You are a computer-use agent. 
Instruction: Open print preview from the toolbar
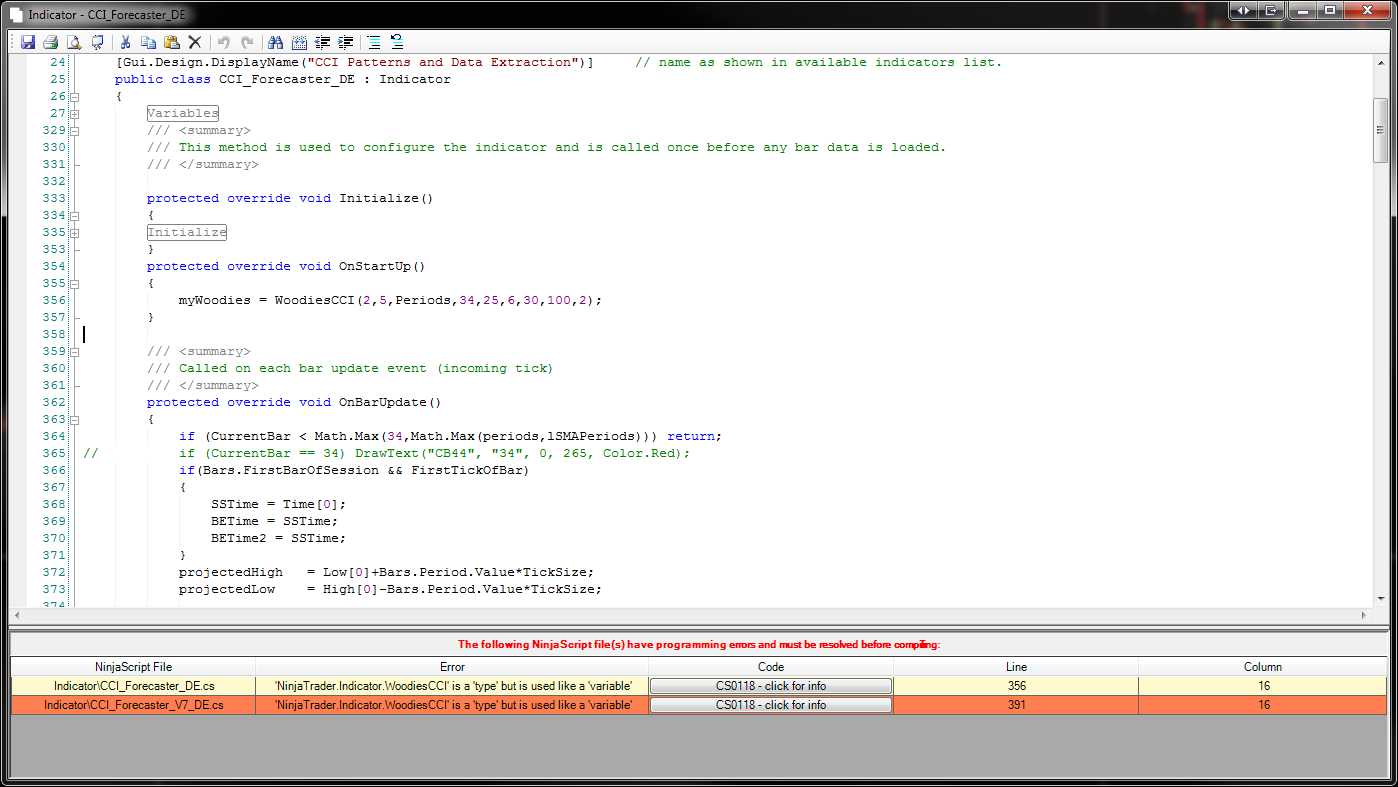click(74, 42)
